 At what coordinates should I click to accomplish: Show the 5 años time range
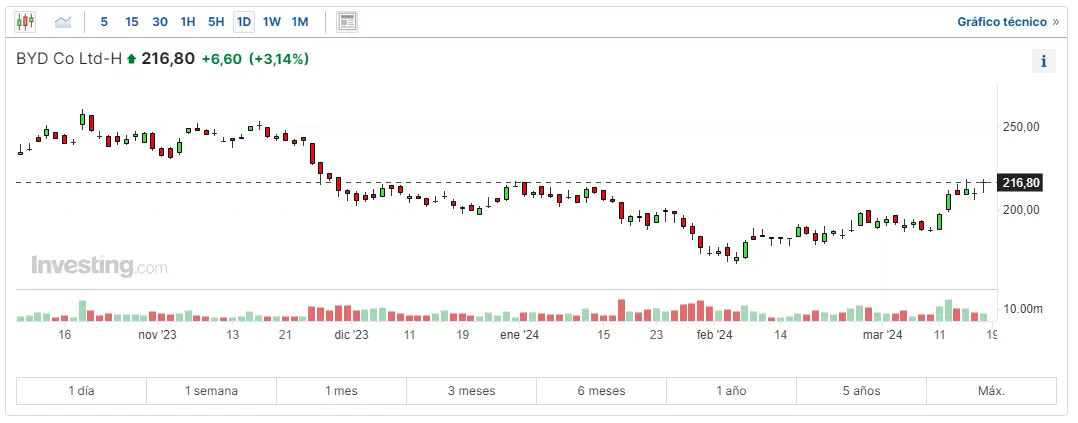[862, 391]
